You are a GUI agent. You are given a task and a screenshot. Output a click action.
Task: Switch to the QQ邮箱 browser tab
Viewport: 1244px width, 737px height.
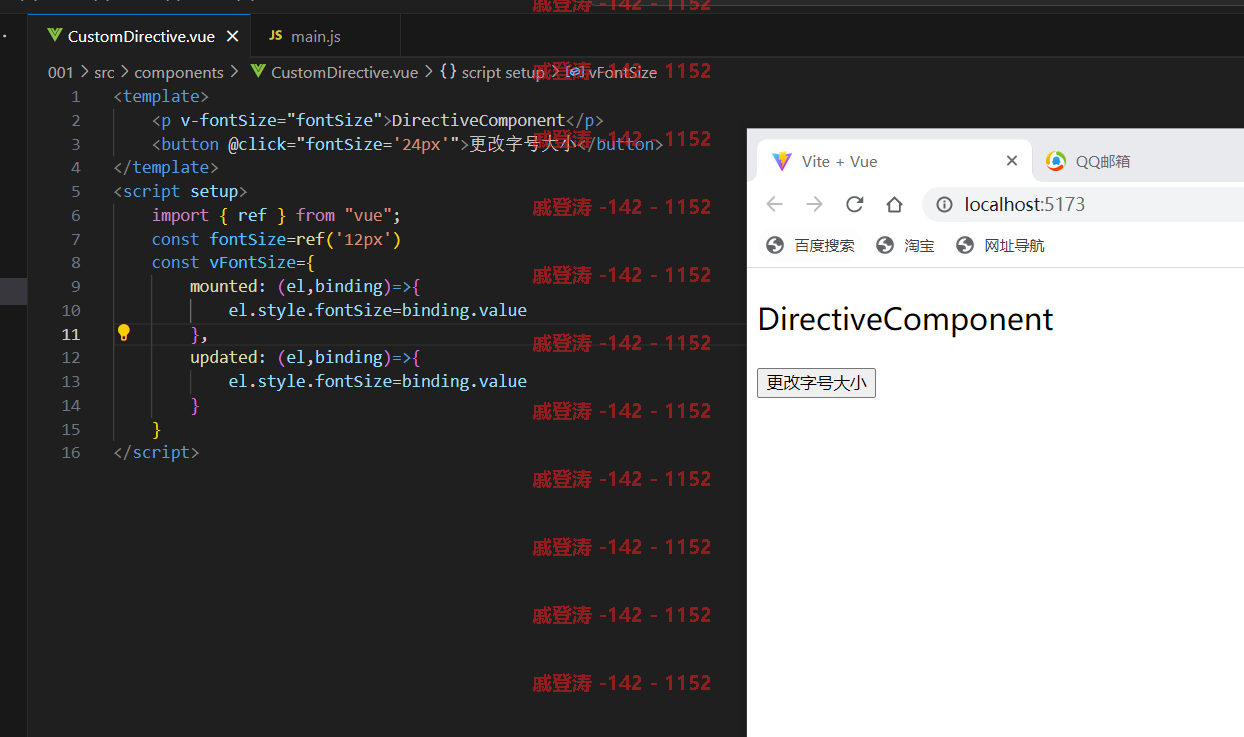pos(1102,161)
